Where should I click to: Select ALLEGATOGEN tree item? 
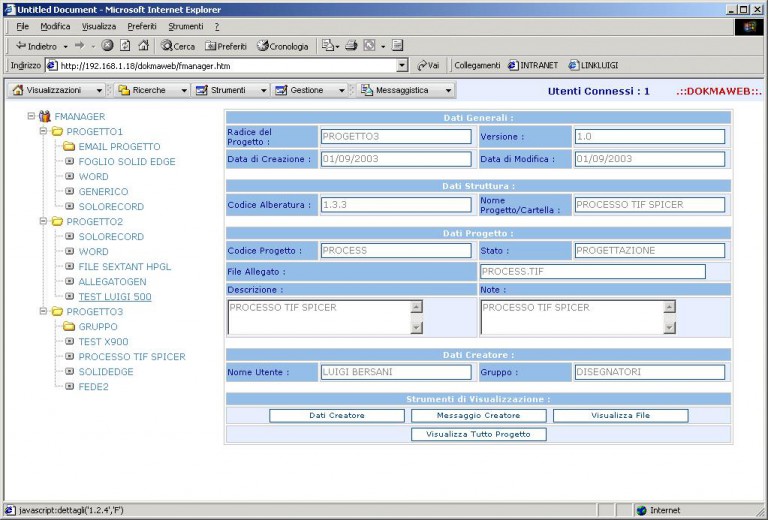pyautogui.click(x=113, y=282)
